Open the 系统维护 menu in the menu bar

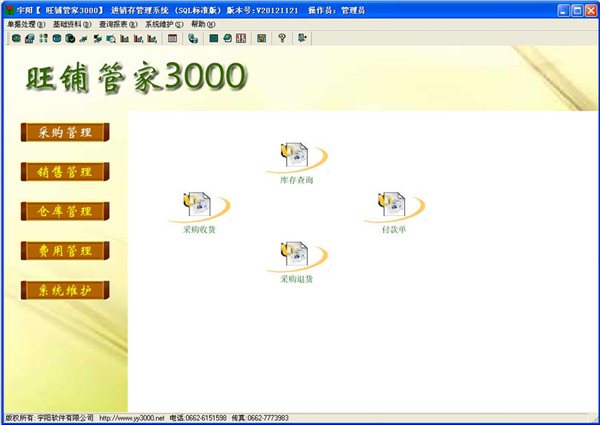(164, 24)
